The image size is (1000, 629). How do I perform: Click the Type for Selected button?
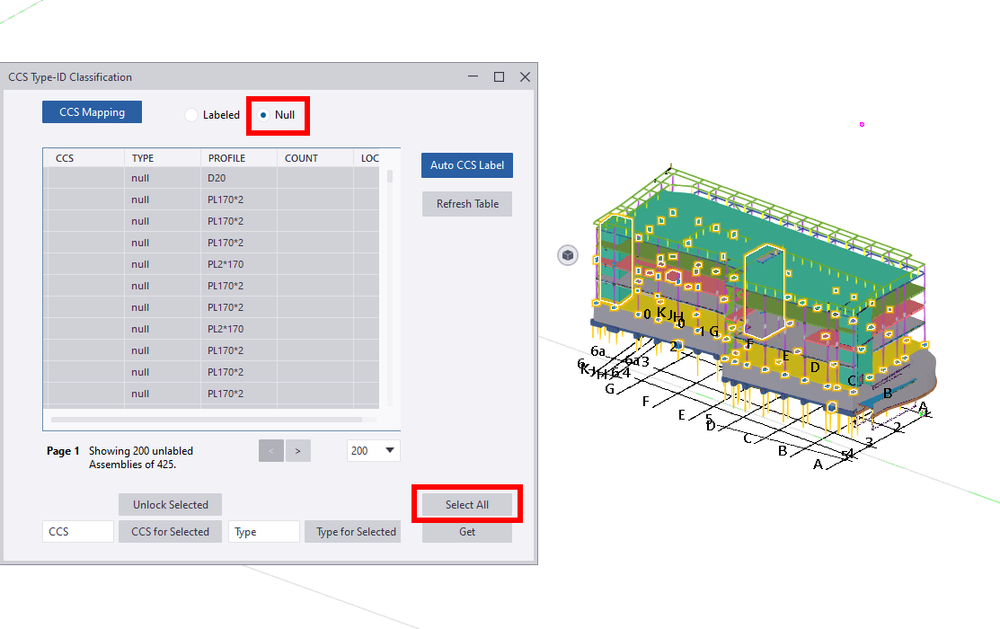[x=353, y=531]
